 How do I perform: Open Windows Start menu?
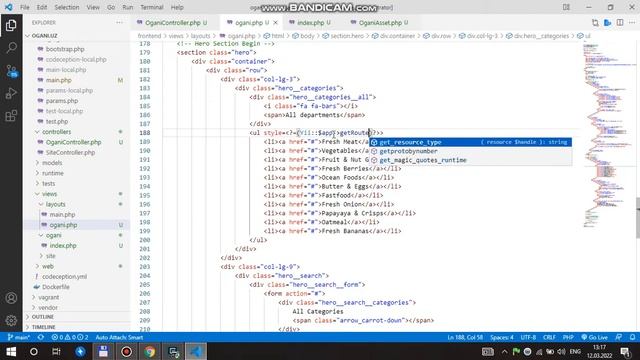pyautogui.click(x=11, y=351)
